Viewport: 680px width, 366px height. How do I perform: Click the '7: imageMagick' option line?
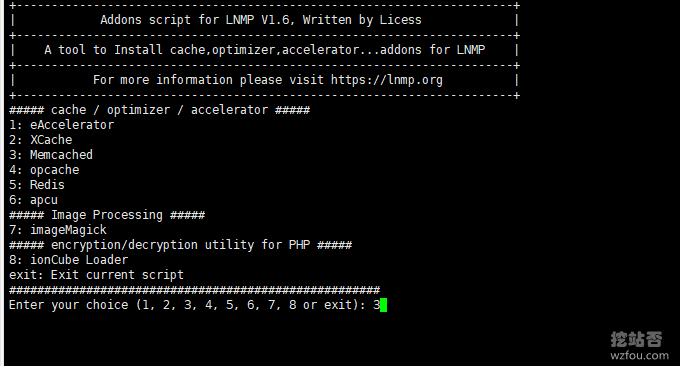[58, 230]
